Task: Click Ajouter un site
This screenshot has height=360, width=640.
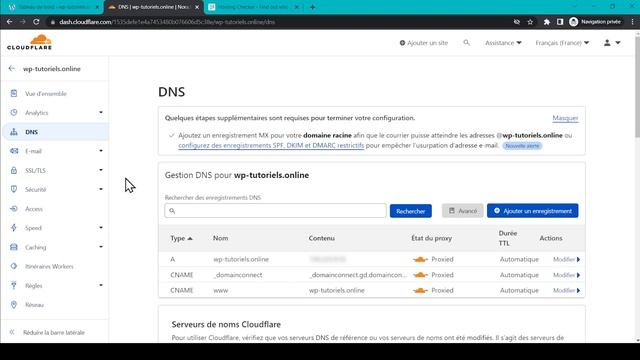Action: [x=424, y=42]
